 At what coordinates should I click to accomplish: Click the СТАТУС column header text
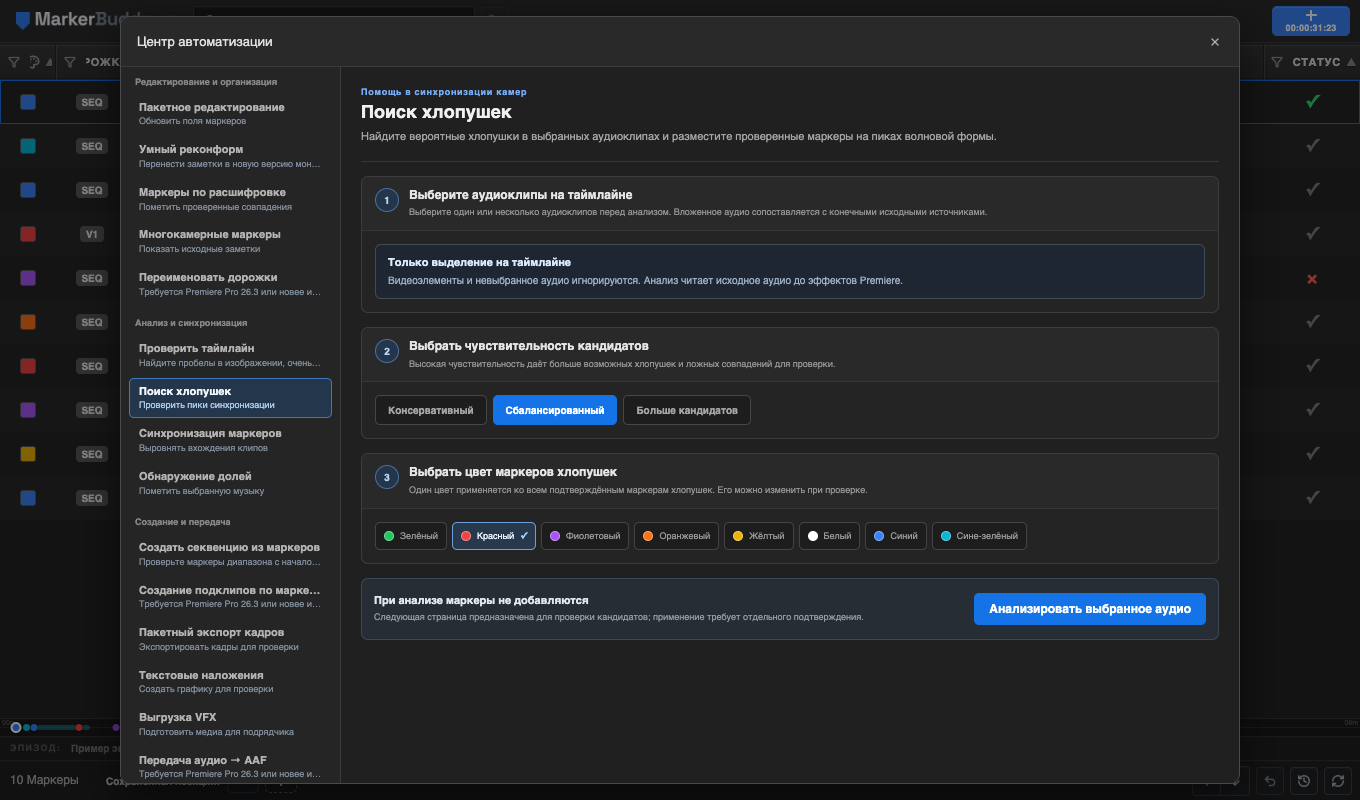click(x=1316, y=62)
